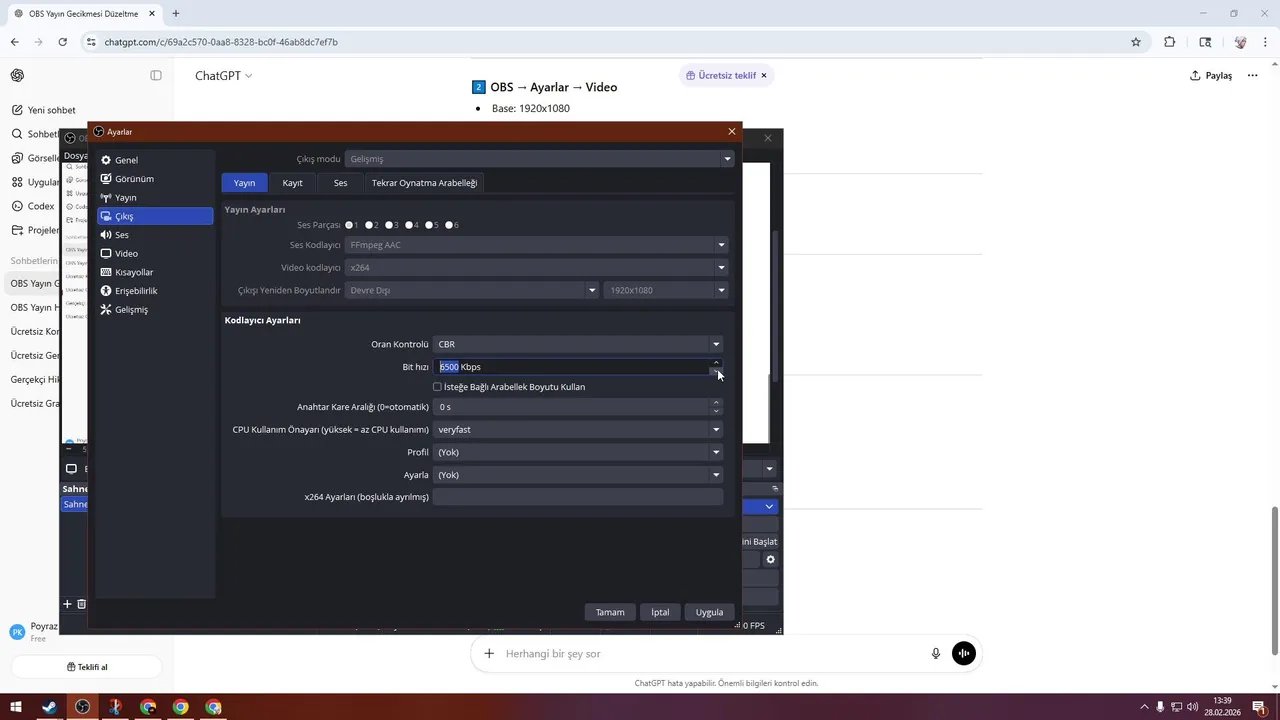Bookmark page with star icon
The height and width of the screenshot is (720, 1280).
coord(1136,42)
